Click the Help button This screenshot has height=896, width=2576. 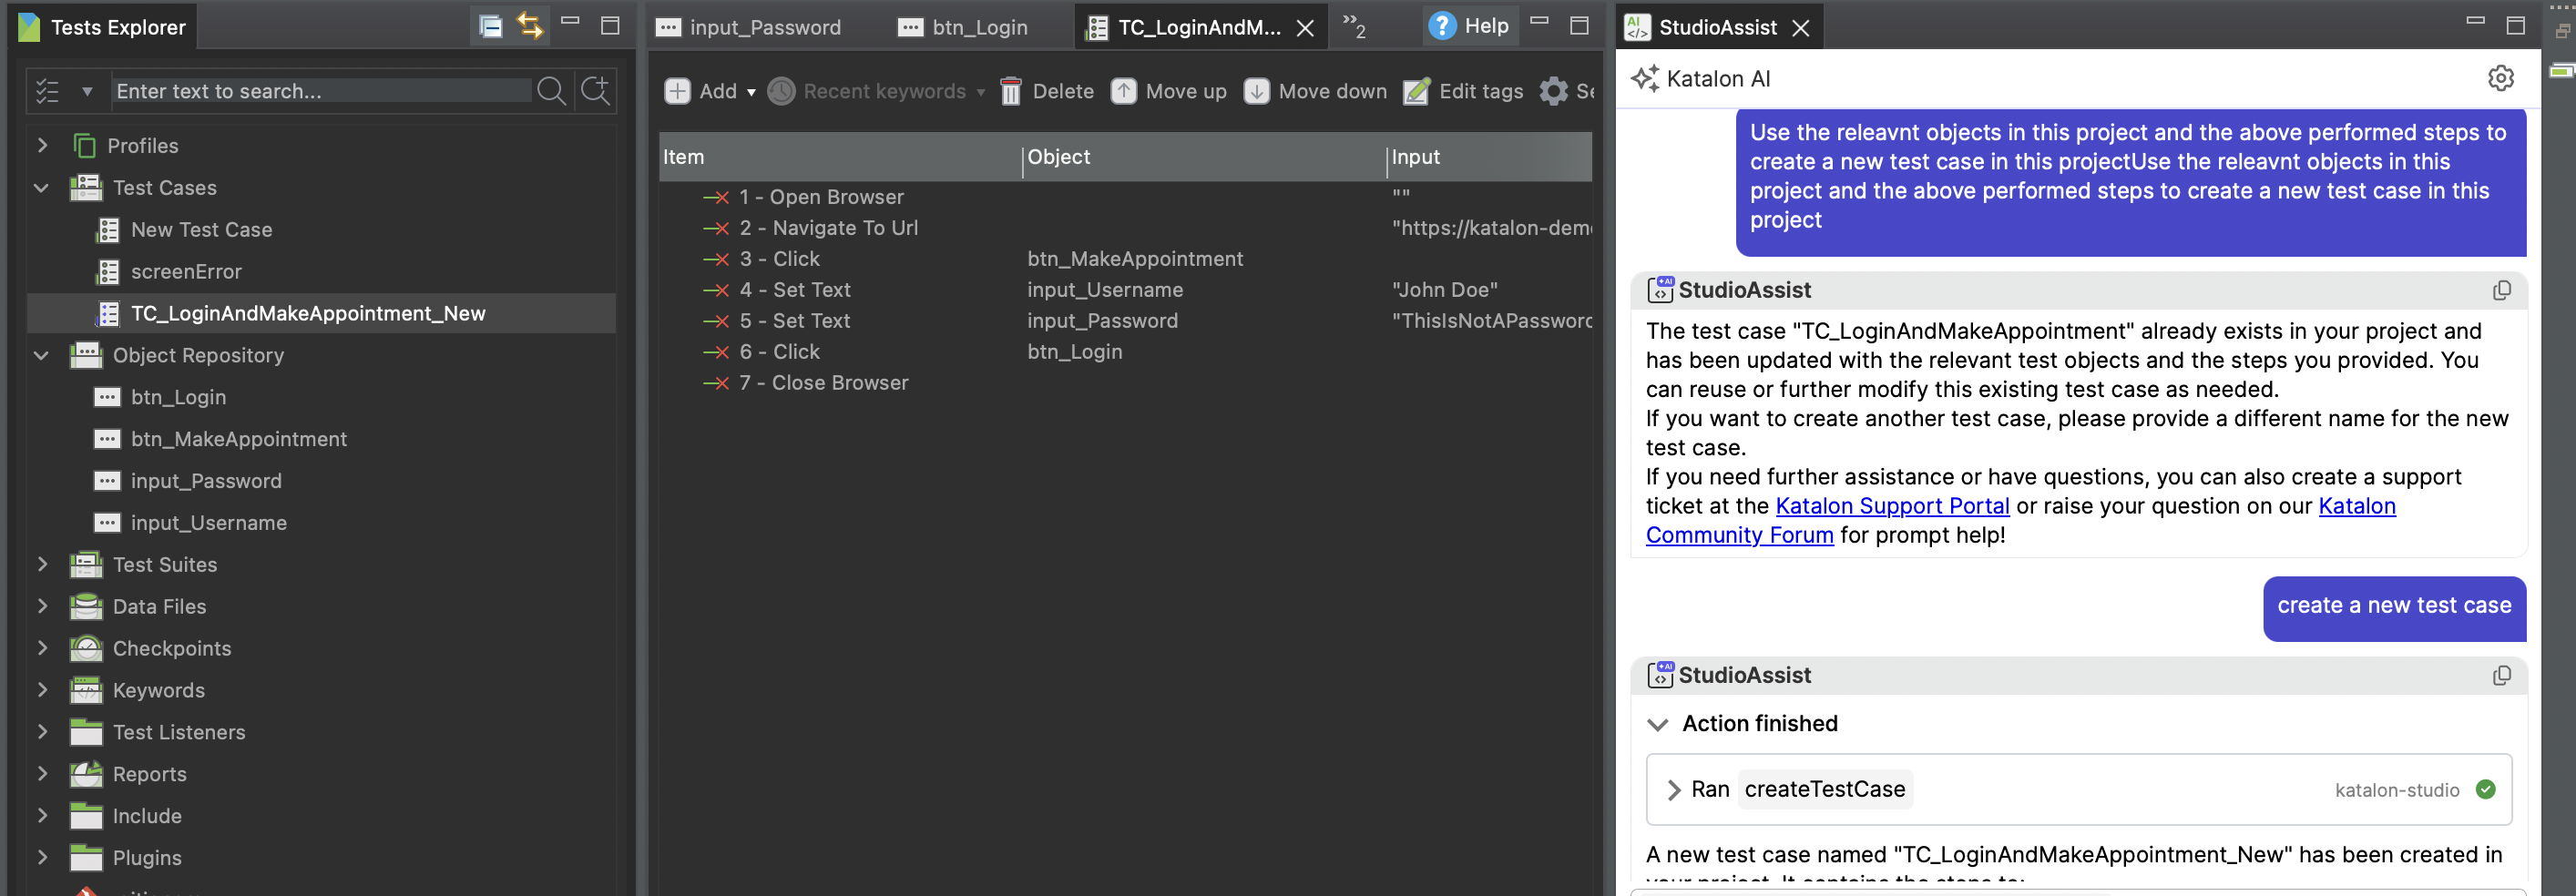click(1470, 26)
